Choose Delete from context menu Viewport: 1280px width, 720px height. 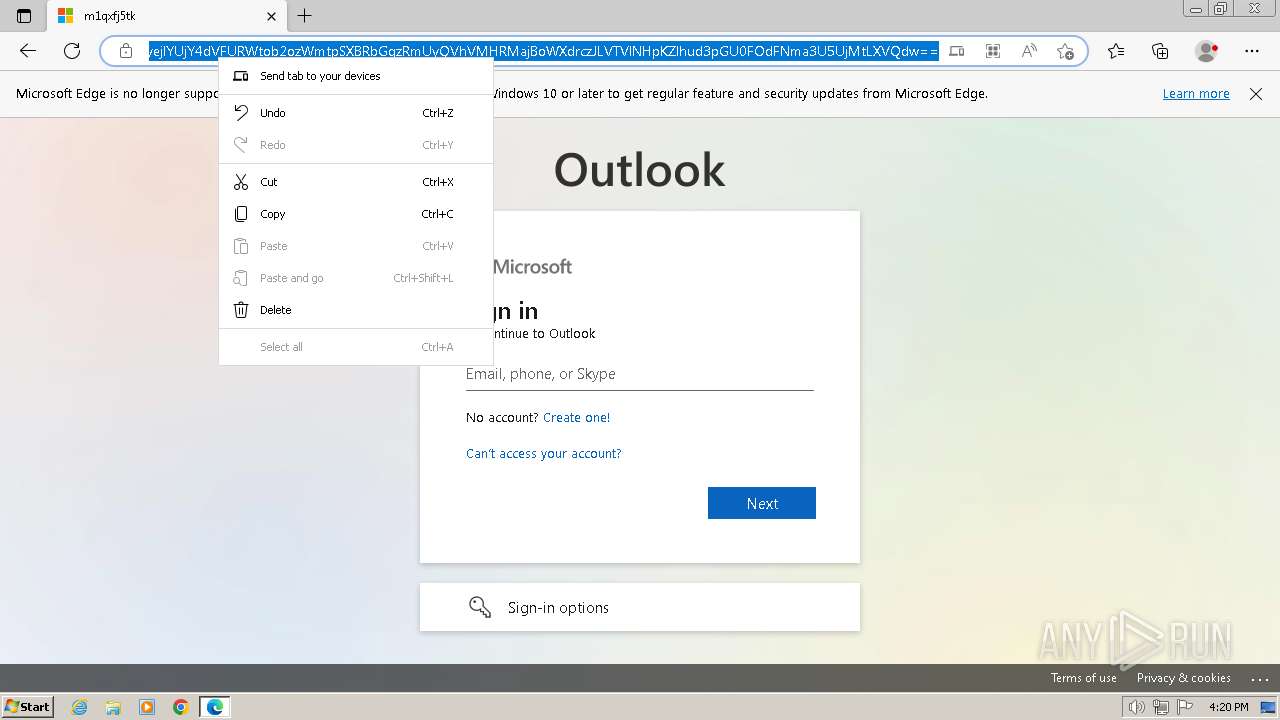(356, 310)
